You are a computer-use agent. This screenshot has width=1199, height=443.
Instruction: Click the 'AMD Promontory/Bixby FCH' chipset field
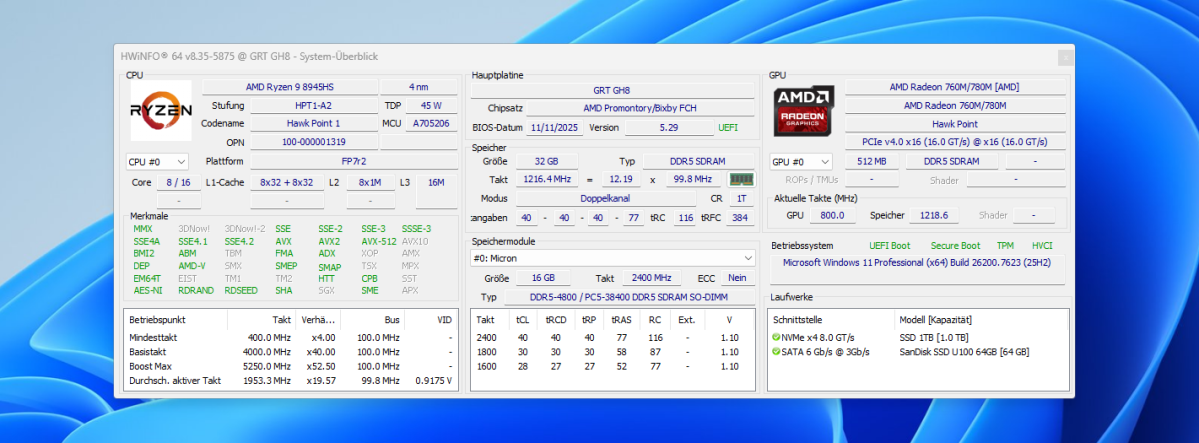click(640, 108)
